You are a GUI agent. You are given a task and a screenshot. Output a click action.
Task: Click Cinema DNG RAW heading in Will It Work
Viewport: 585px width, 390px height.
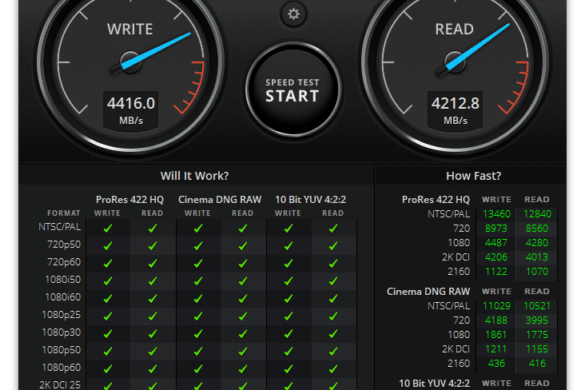point(220,200)
